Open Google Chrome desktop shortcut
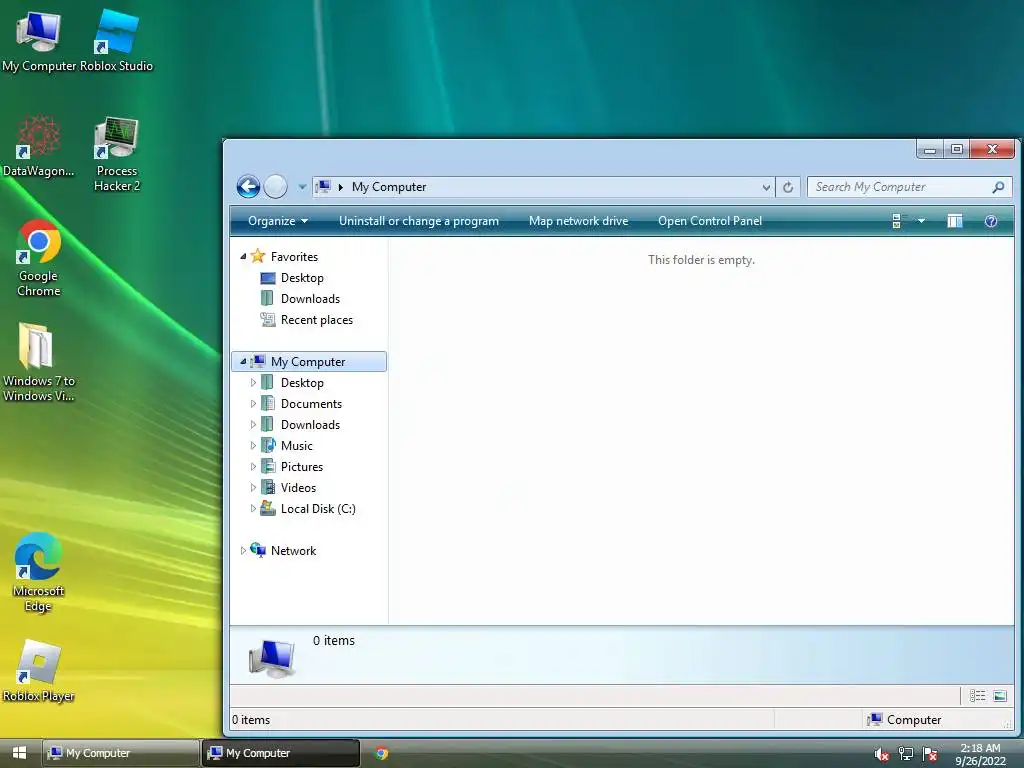Image resolution: width=1024 pixels, height=768 pixels. point(39,259)
